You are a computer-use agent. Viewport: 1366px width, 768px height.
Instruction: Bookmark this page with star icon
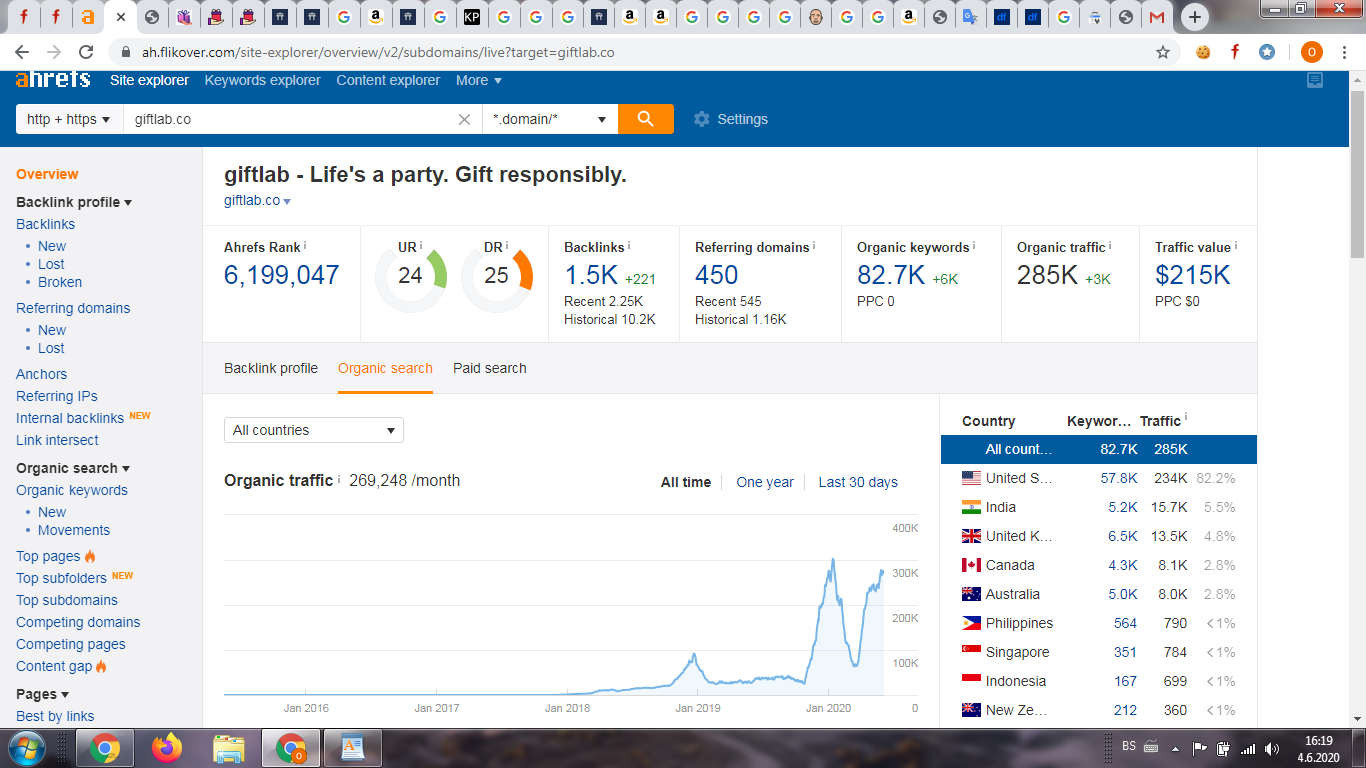1163,52
